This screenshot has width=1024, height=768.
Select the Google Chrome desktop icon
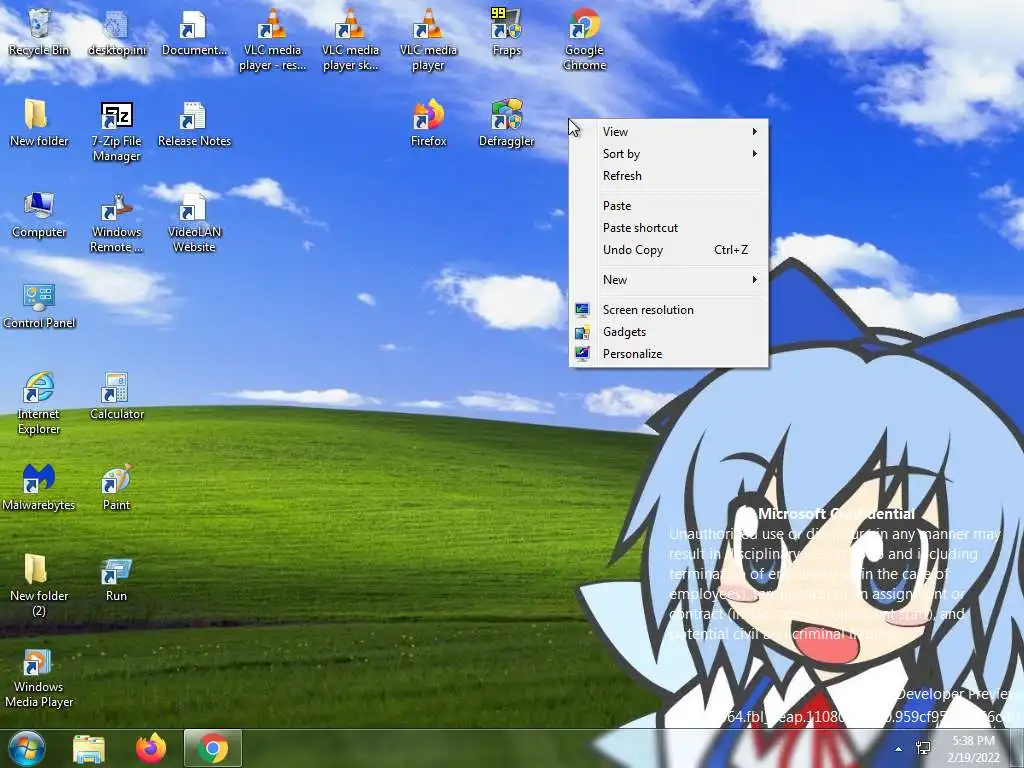[584, 40]
